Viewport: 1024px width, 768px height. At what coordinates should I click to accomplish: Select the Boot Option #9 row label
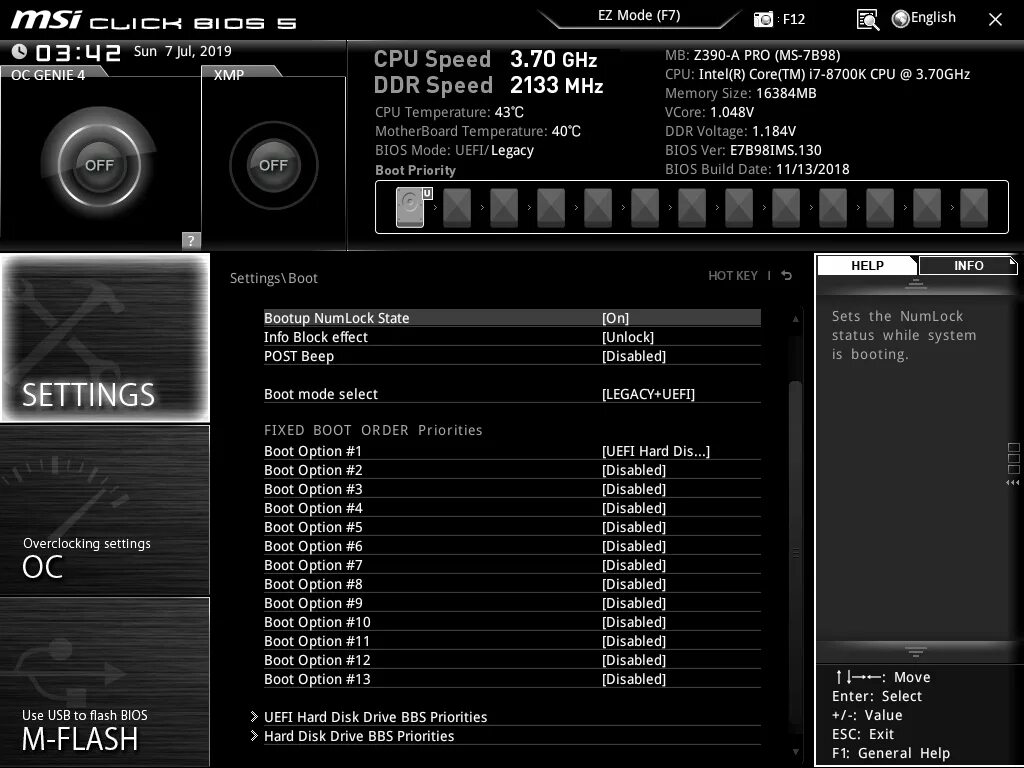[313, 603]
